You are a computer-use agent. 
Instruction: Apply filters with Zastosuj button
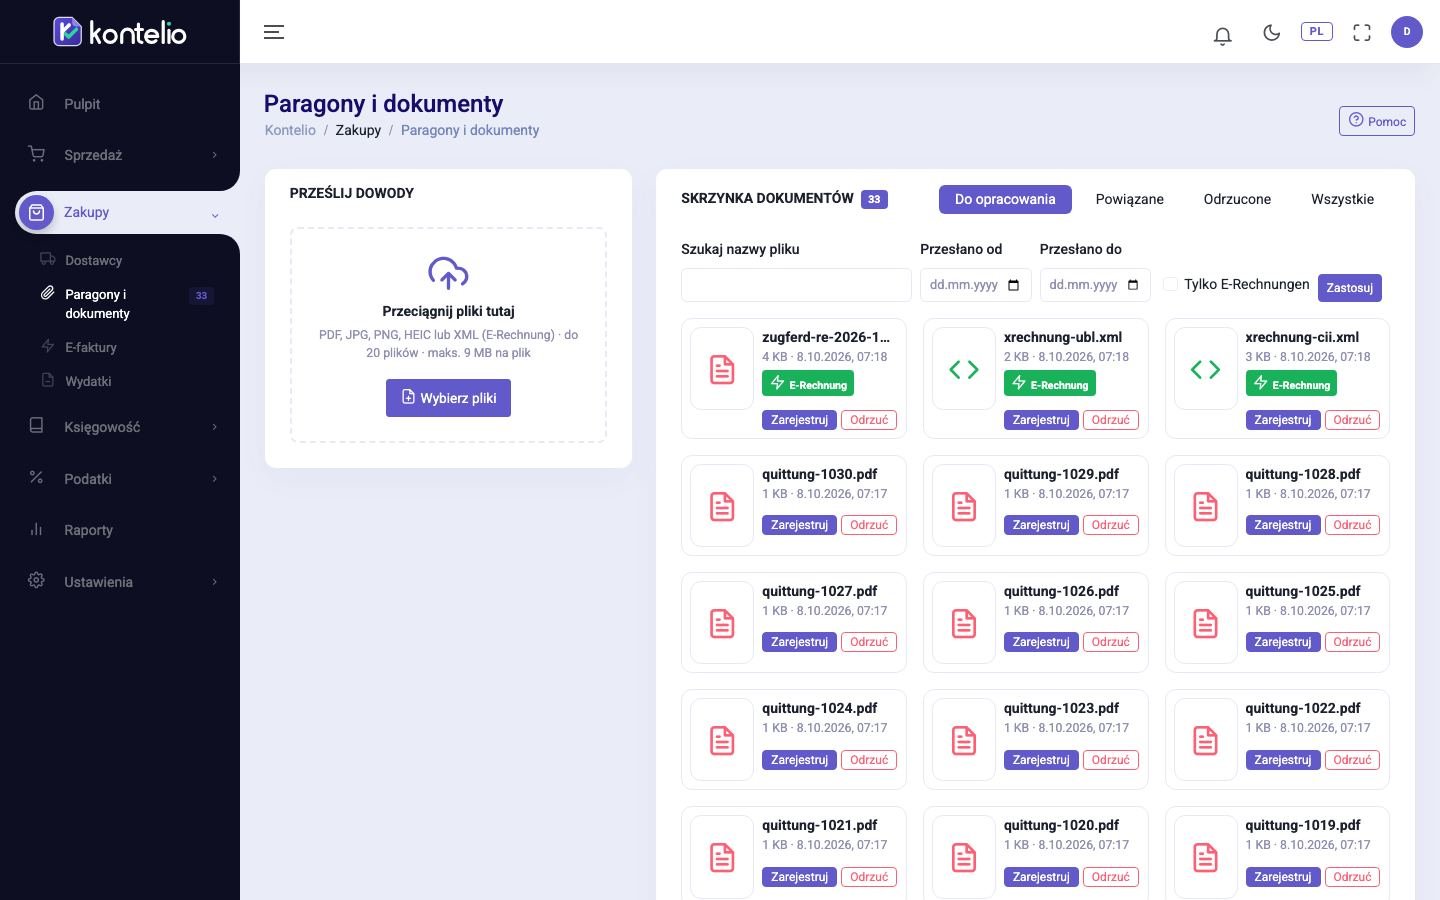pos(1349,288)
